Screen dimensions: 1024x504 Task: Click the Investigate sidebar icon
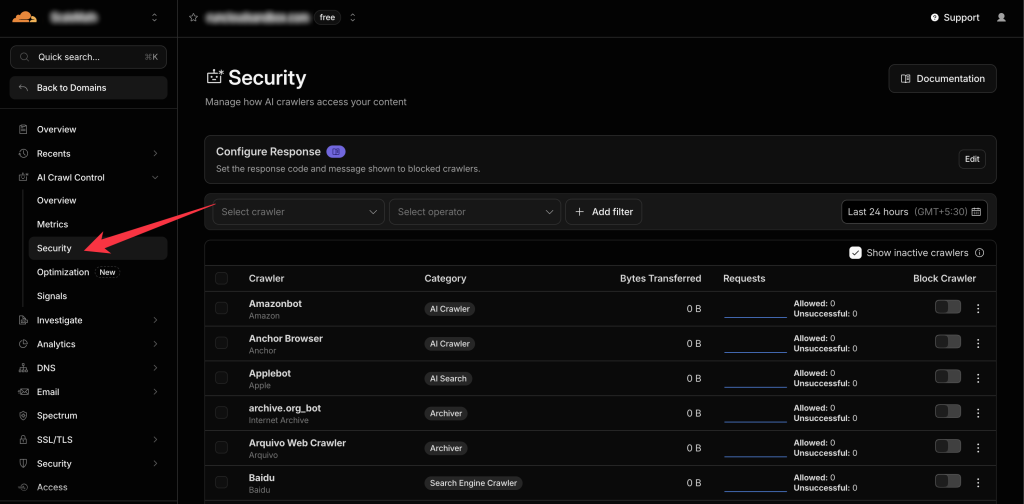[x=24, y=321]
